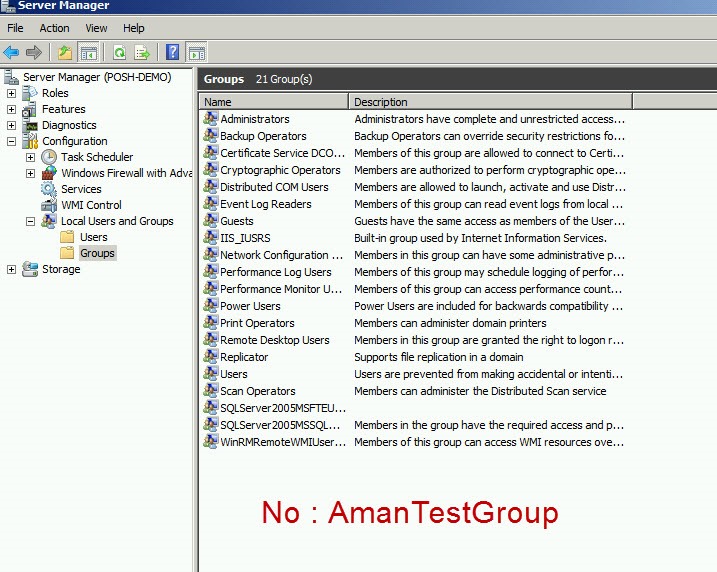Click the Description column header
Image resolution: width=717 pixels, height=572 pixels.
(490, 102)
